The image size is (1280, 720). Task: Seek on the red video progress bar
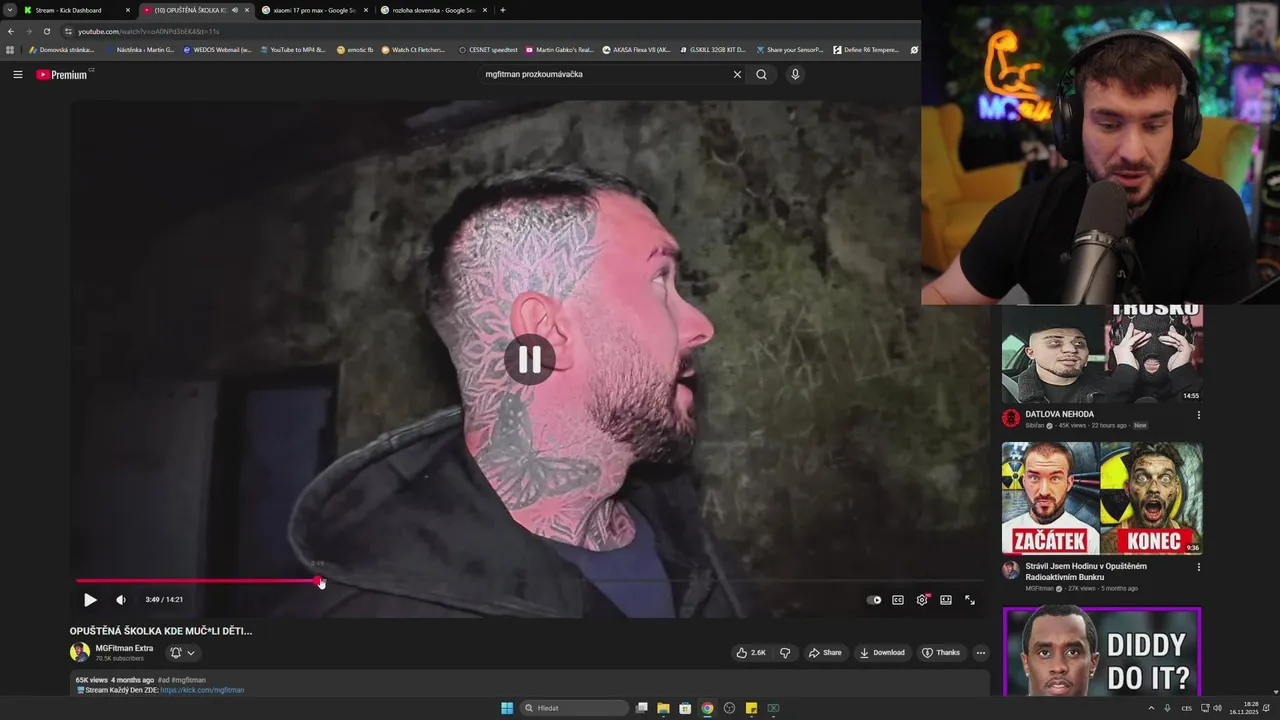[529, 580]
